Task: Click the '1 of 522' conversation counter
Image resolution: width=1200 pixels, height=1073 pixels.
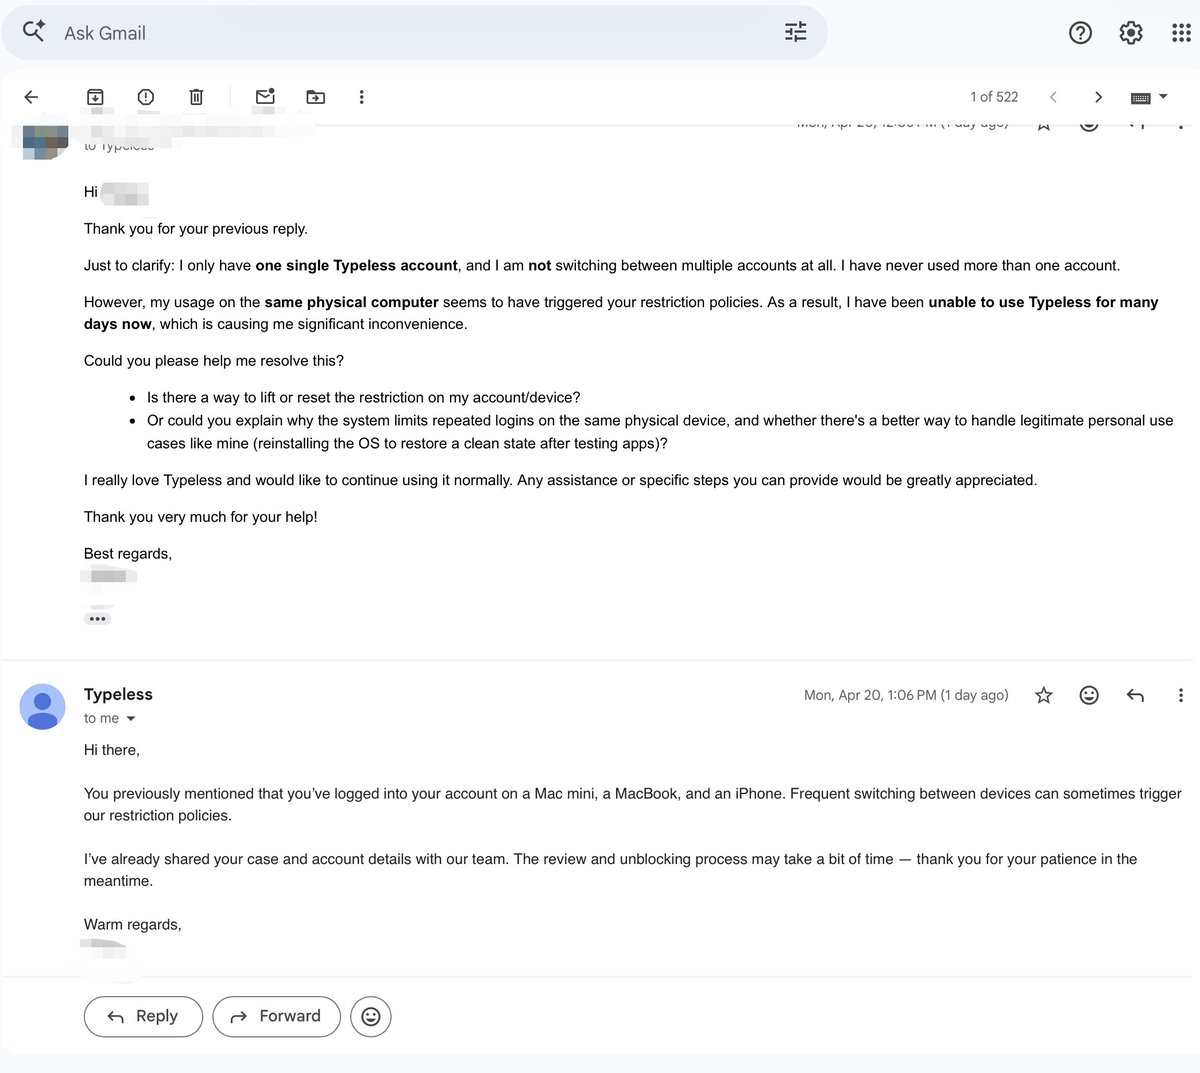Action: click(994, 97)
